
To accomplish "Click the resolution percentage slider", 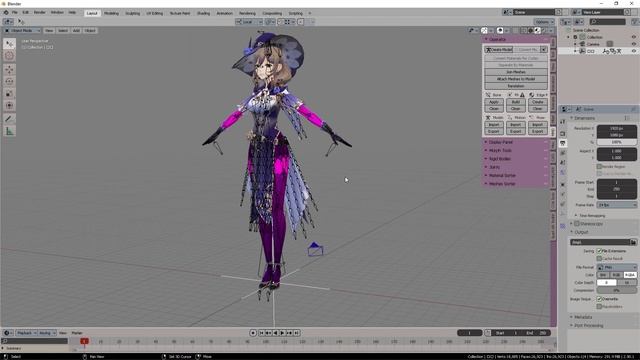I will (617, 142).
